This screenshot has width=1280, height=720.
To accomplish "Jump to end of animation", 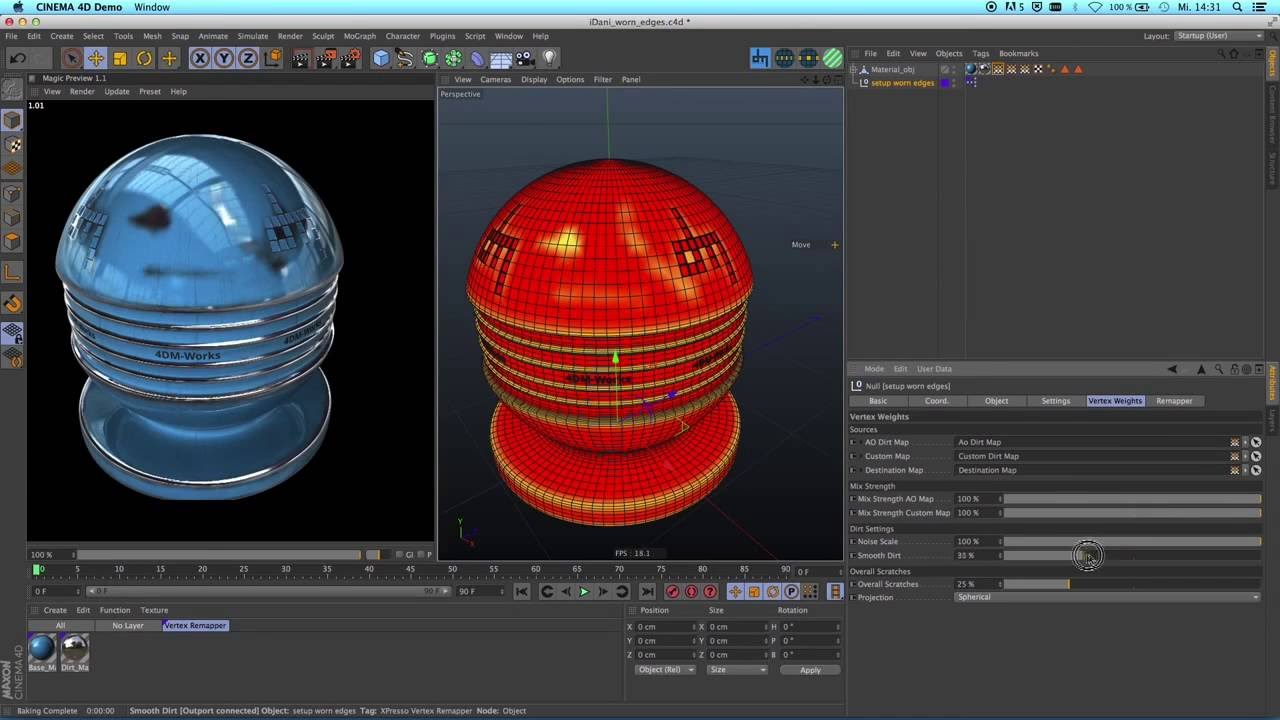I will point(646,591).
